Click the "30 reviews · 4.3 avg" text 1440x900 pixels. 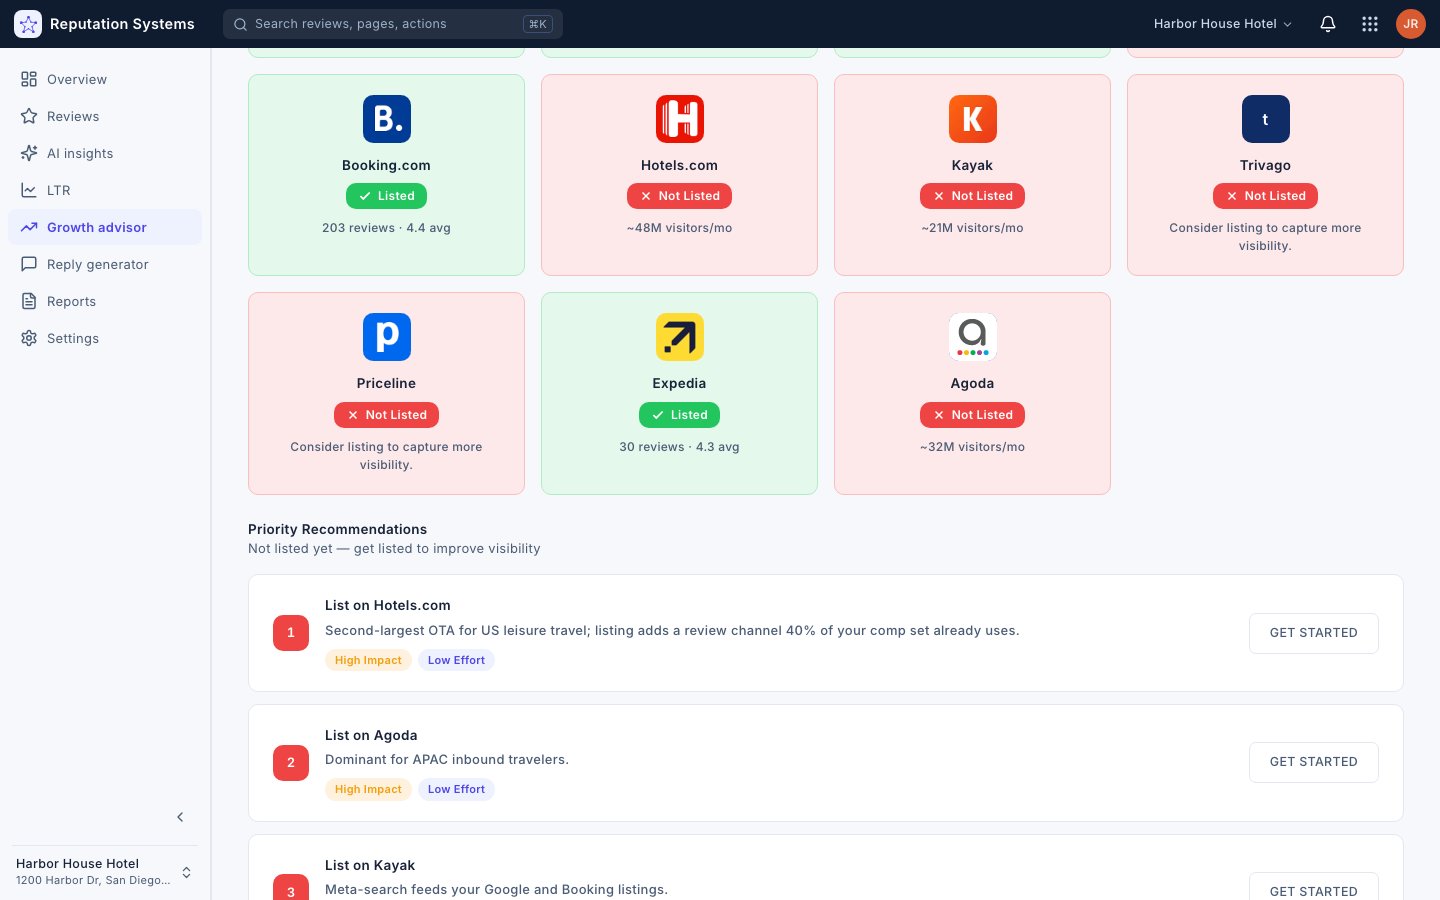679,447
